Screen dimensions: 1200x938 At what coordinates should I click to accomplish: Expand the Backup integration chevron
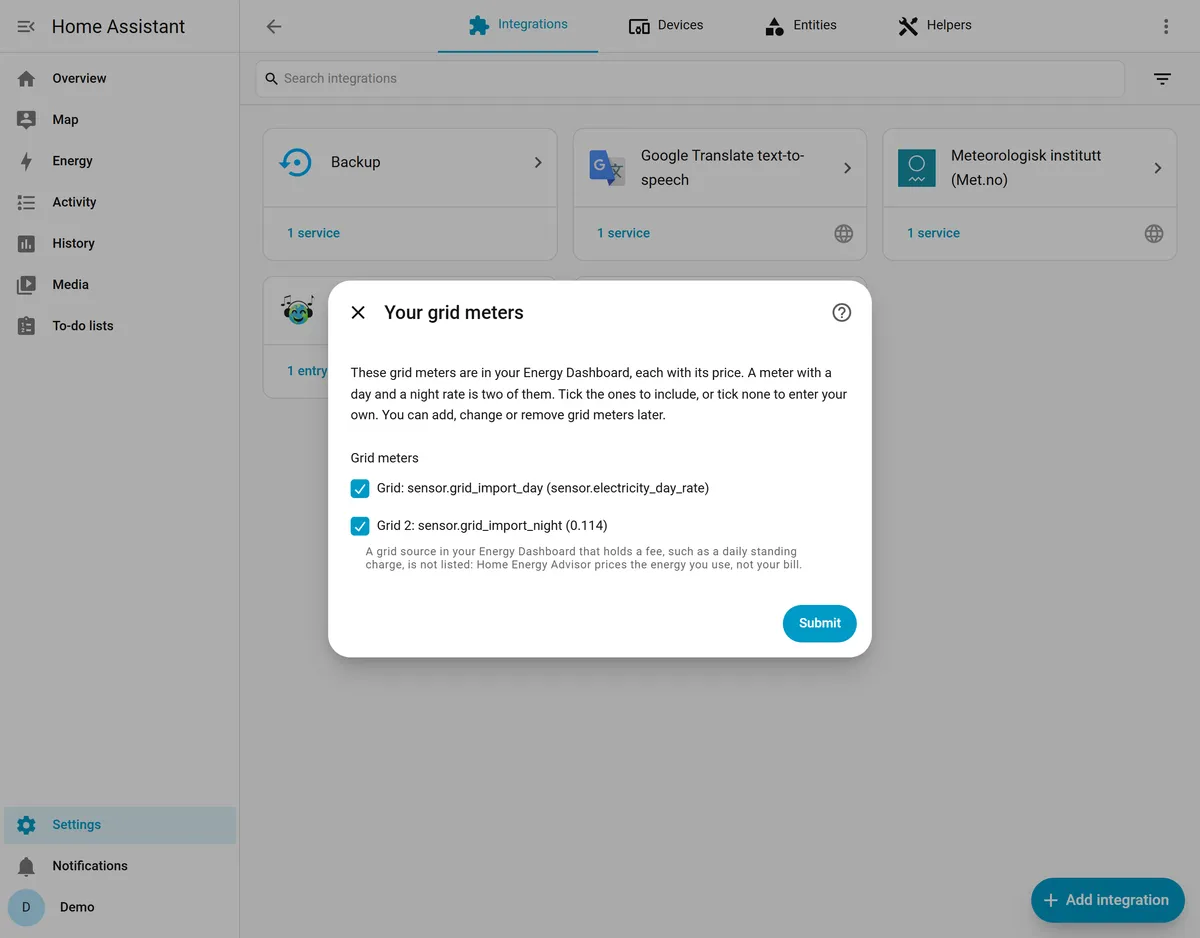538,162
